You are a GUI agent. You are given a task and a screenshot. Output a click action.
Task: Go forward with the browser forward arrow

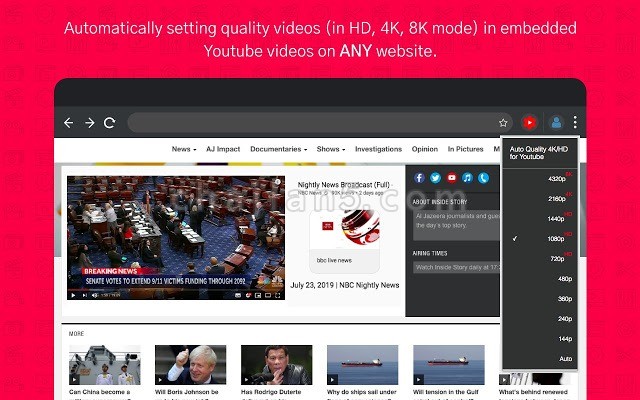89,122
